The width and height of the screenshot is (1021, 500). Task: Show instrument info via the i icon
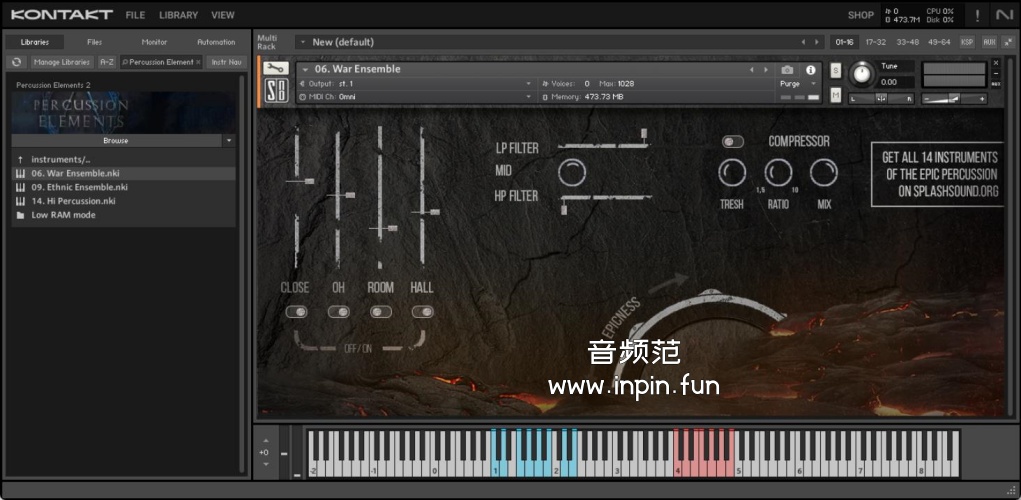(811, 70)
